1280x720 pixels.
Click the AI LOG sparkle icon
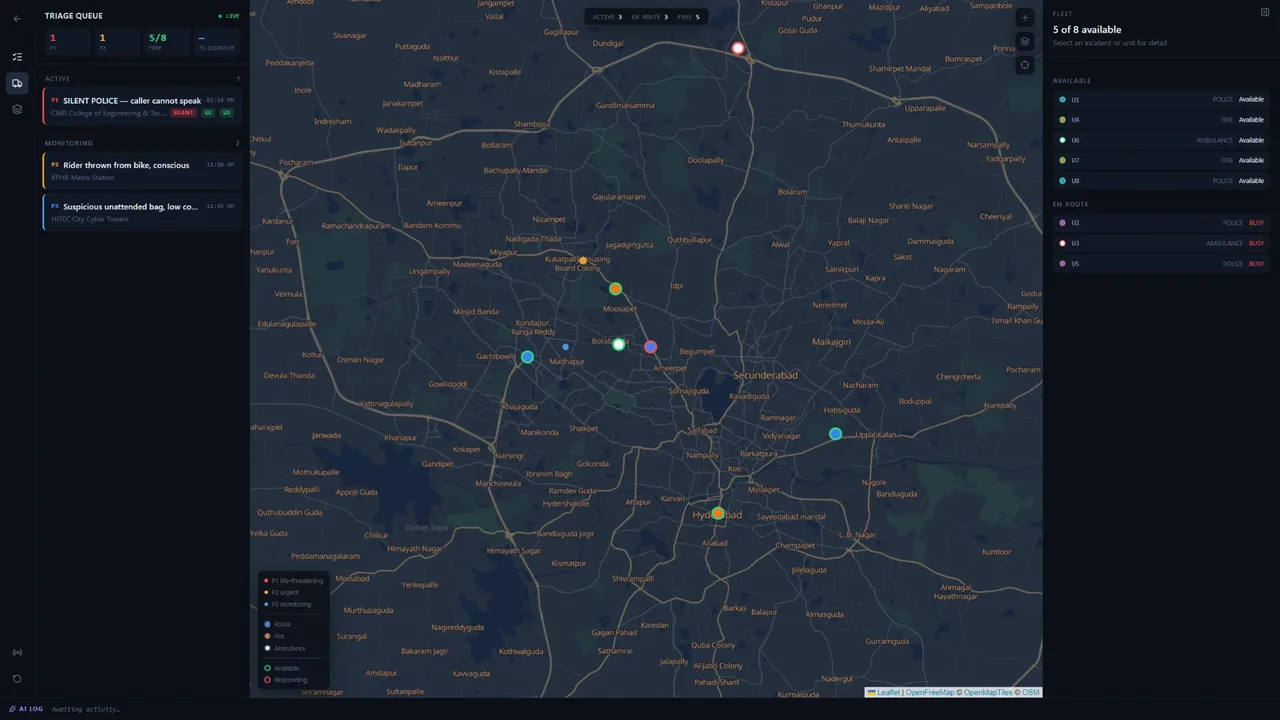[13, 709]
